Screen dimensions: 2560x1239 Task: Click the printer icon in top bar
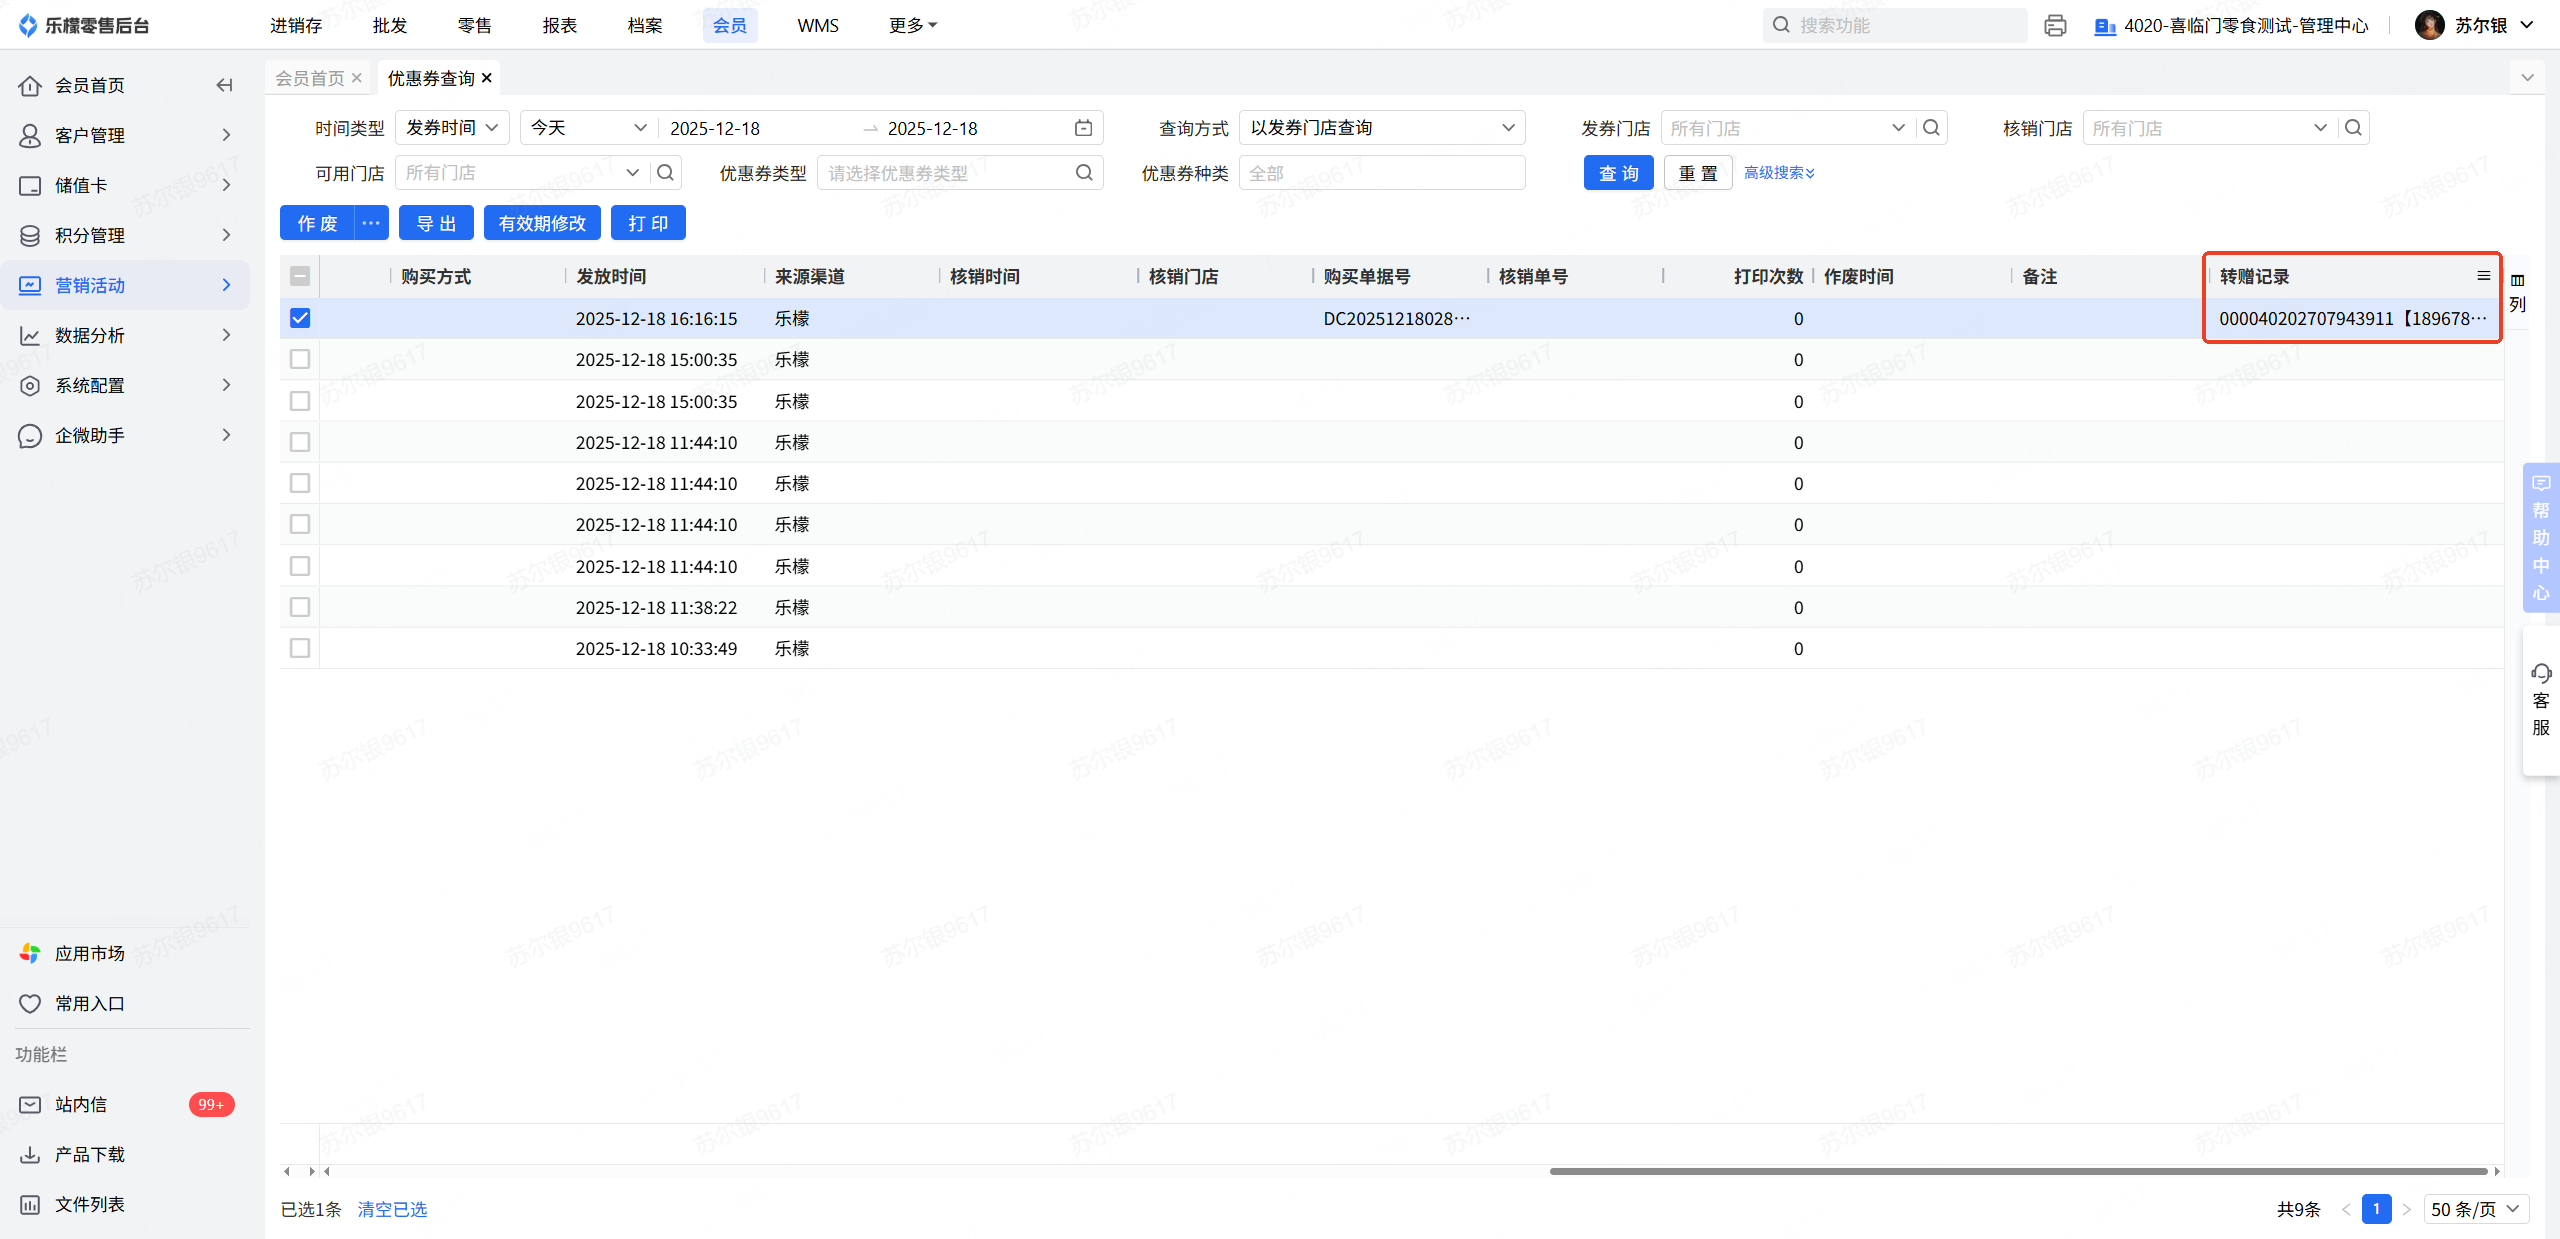tap(2055, 26)
